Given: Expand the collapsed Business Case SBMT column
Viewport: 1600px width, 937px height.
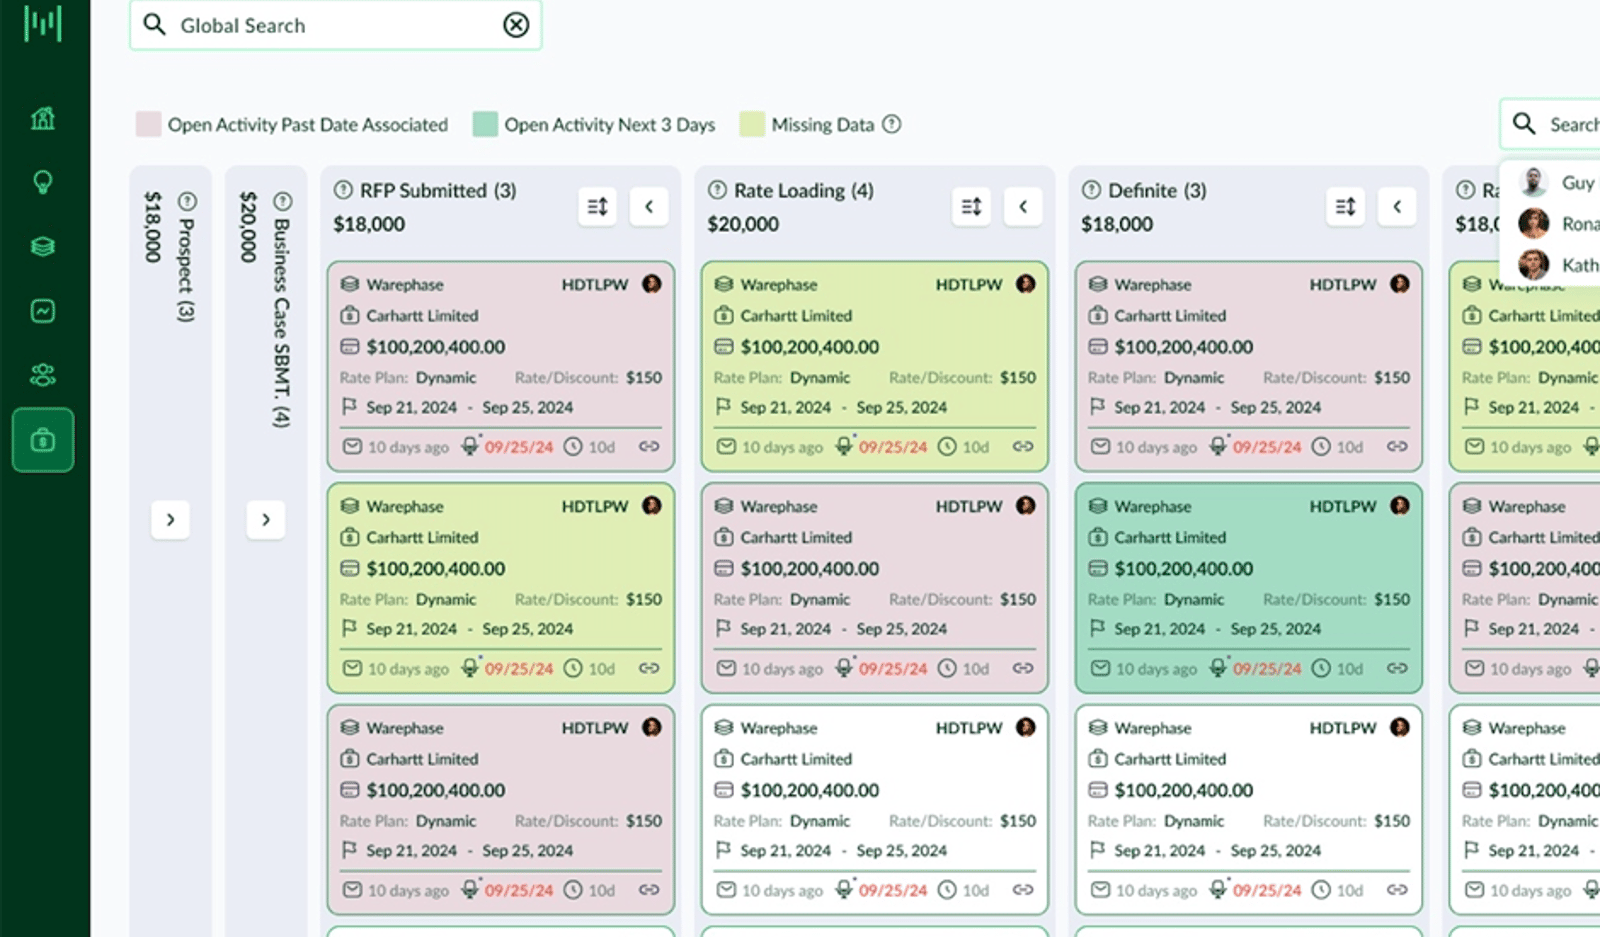Looking at the screenshot, I should 266,519.
